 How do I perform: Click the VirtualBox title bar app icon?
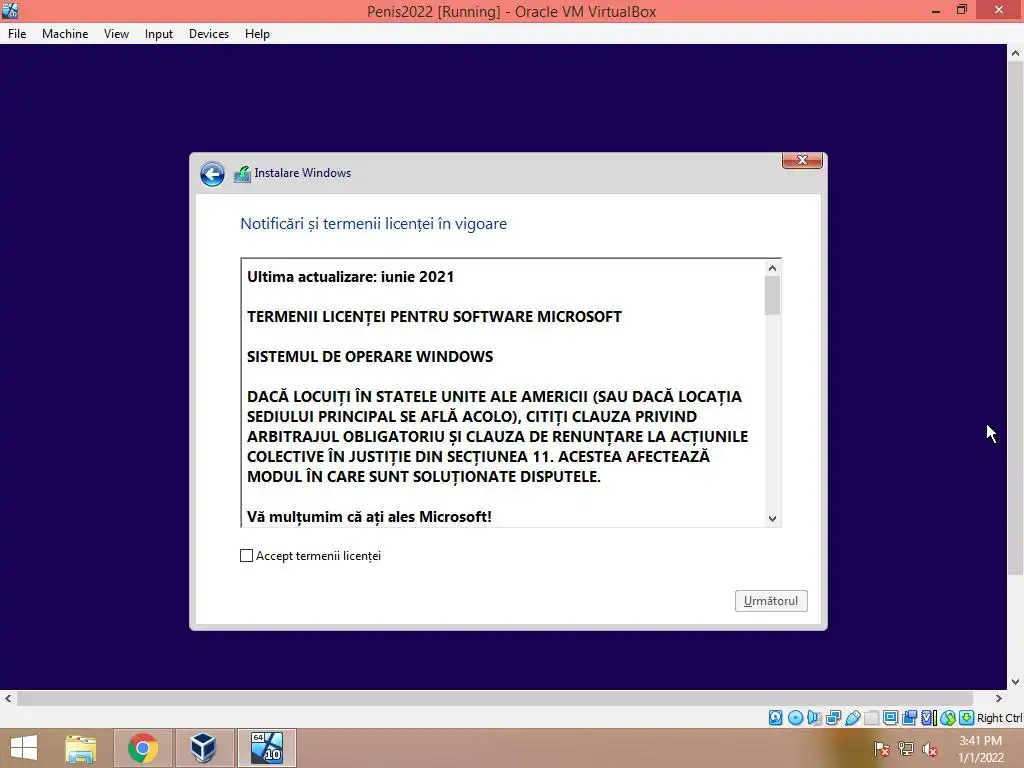pos(10,10)
